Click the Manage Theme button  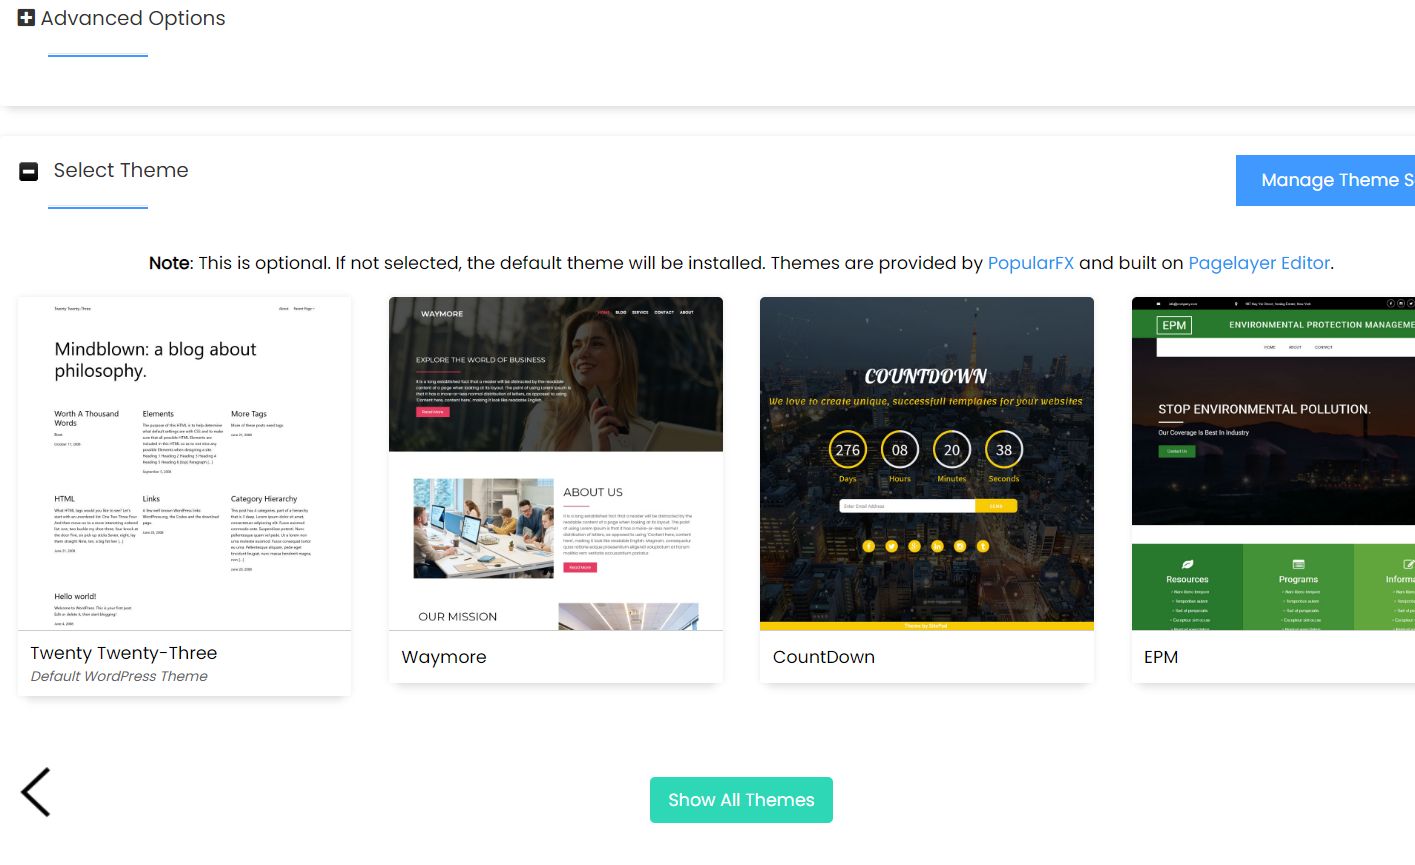[x=1326, y=181]
